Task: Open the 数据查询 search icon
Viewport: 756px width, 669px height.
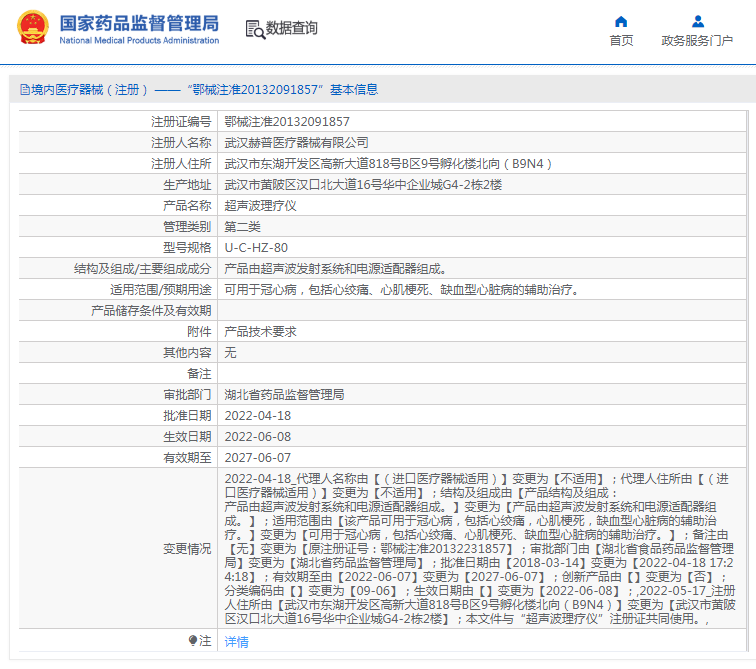Action: click(256, 29)
